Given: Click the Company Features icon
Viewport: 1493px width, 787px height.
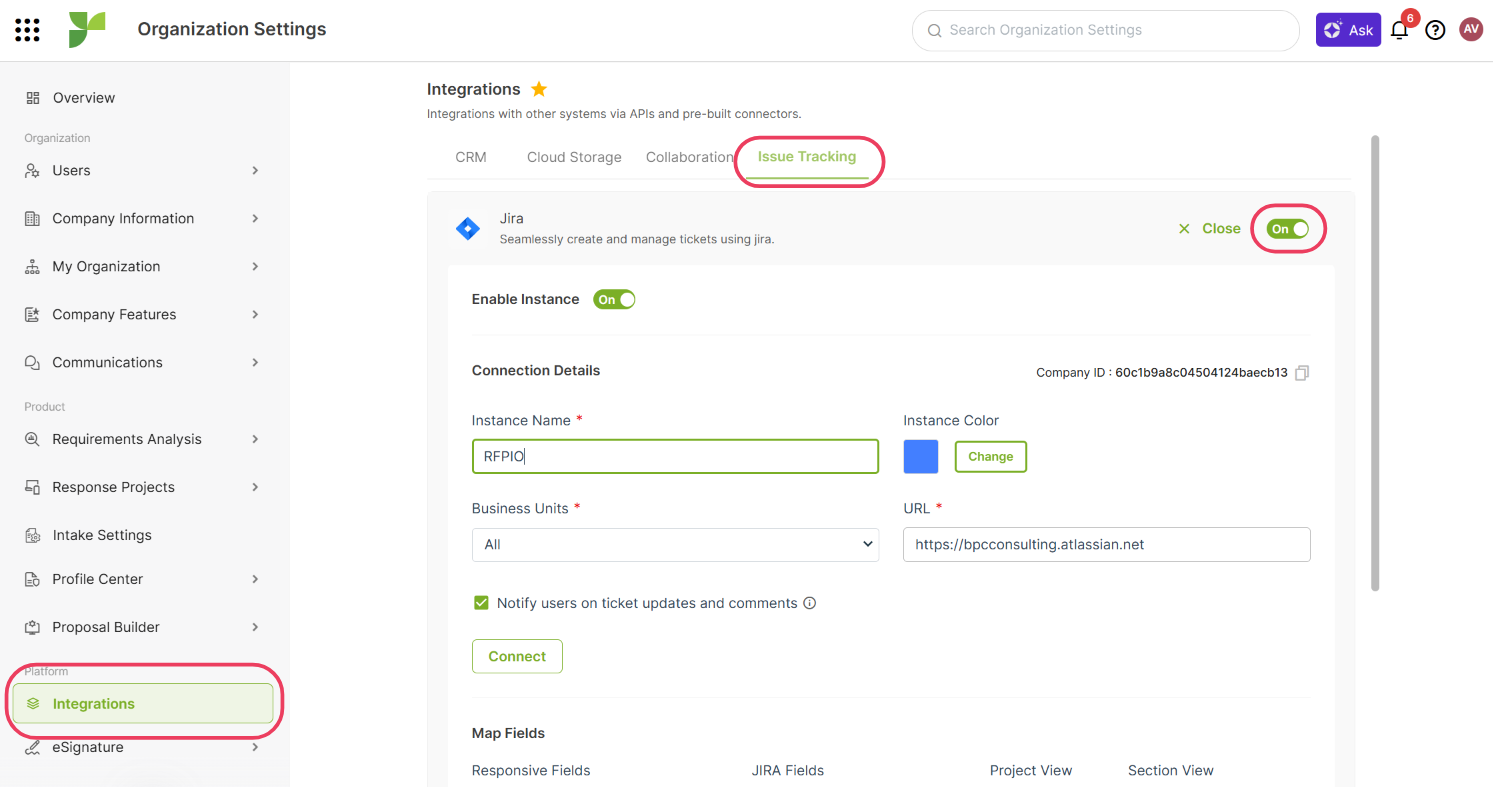Looking at the screenshot, I should [x=32, y=315].
